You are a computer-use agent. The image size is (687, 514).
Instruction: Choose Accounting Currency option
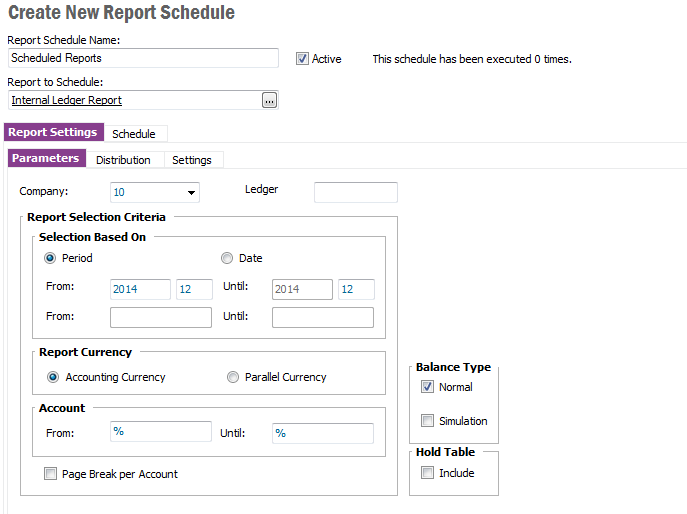[53, 377]
